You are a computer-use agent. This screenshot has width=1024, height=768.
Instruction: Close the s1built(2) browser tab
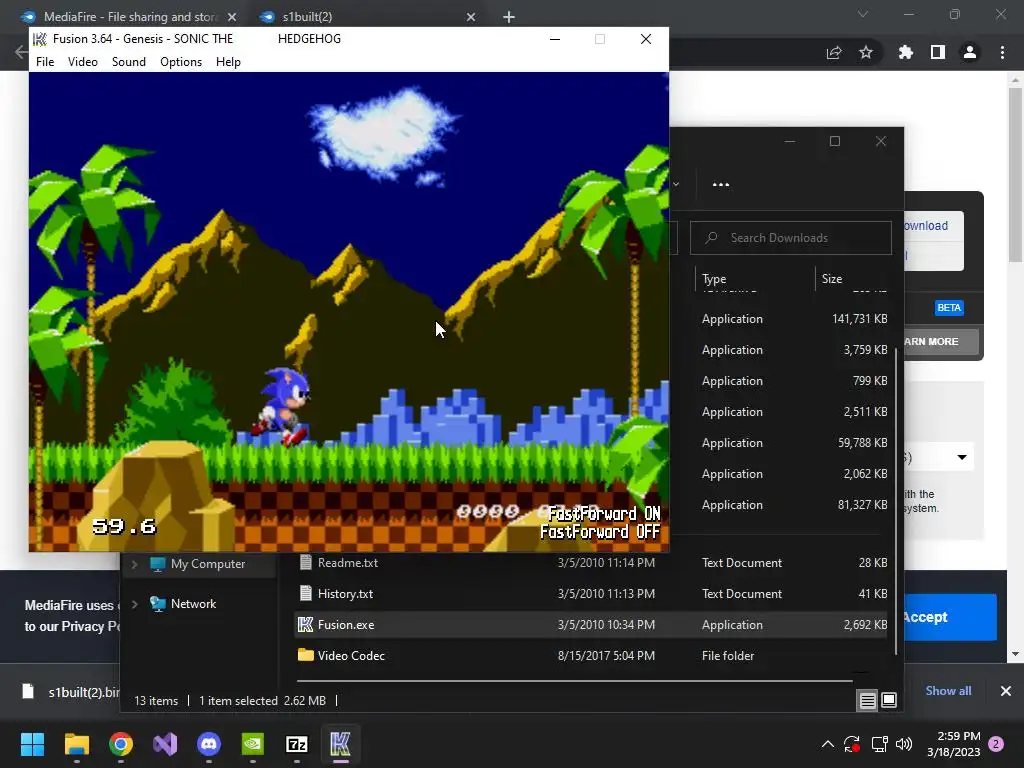tap(471, 17)
